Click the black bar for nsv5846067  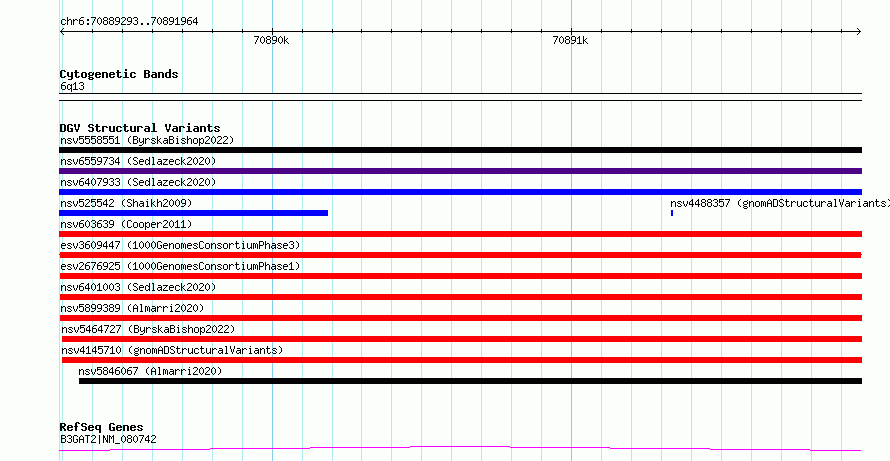click(x=471, y=381)
